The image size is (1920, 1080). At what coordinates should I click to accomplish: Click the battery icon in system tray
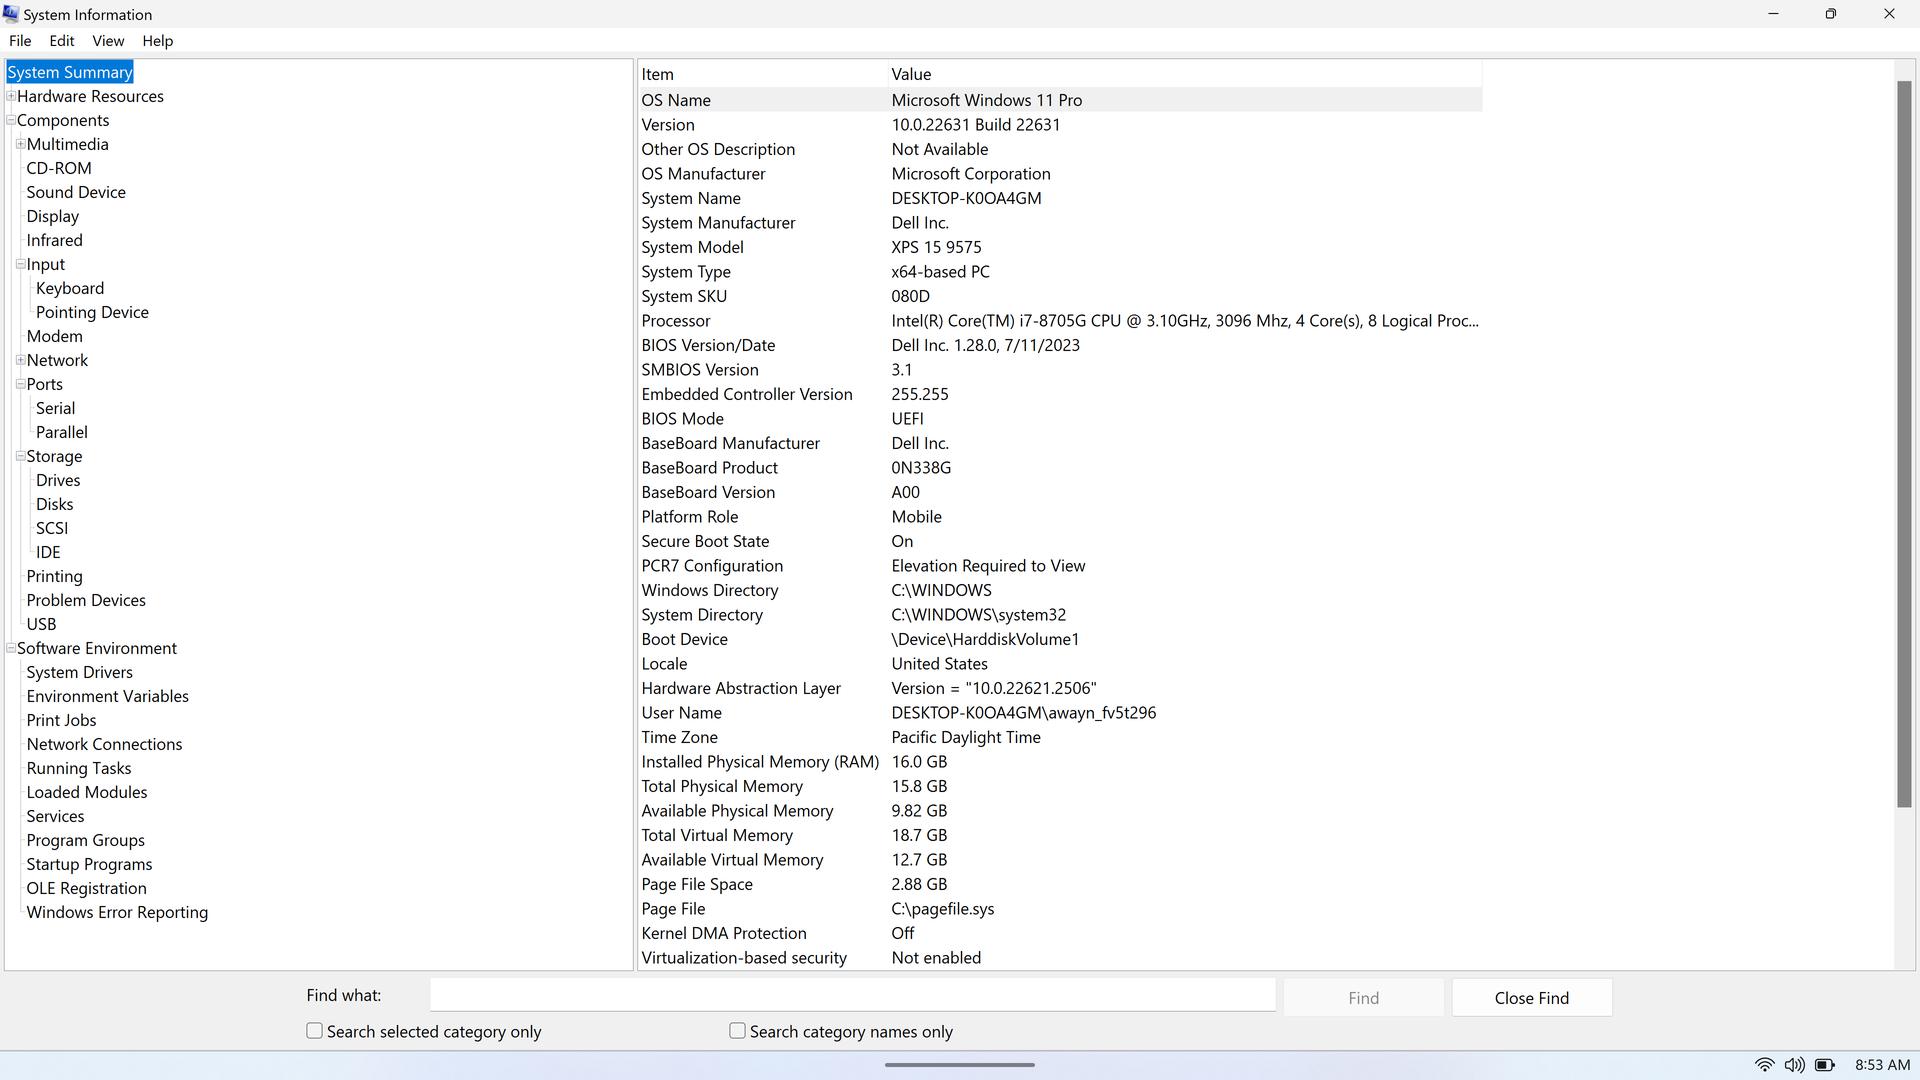[x=1824, y=1065]
